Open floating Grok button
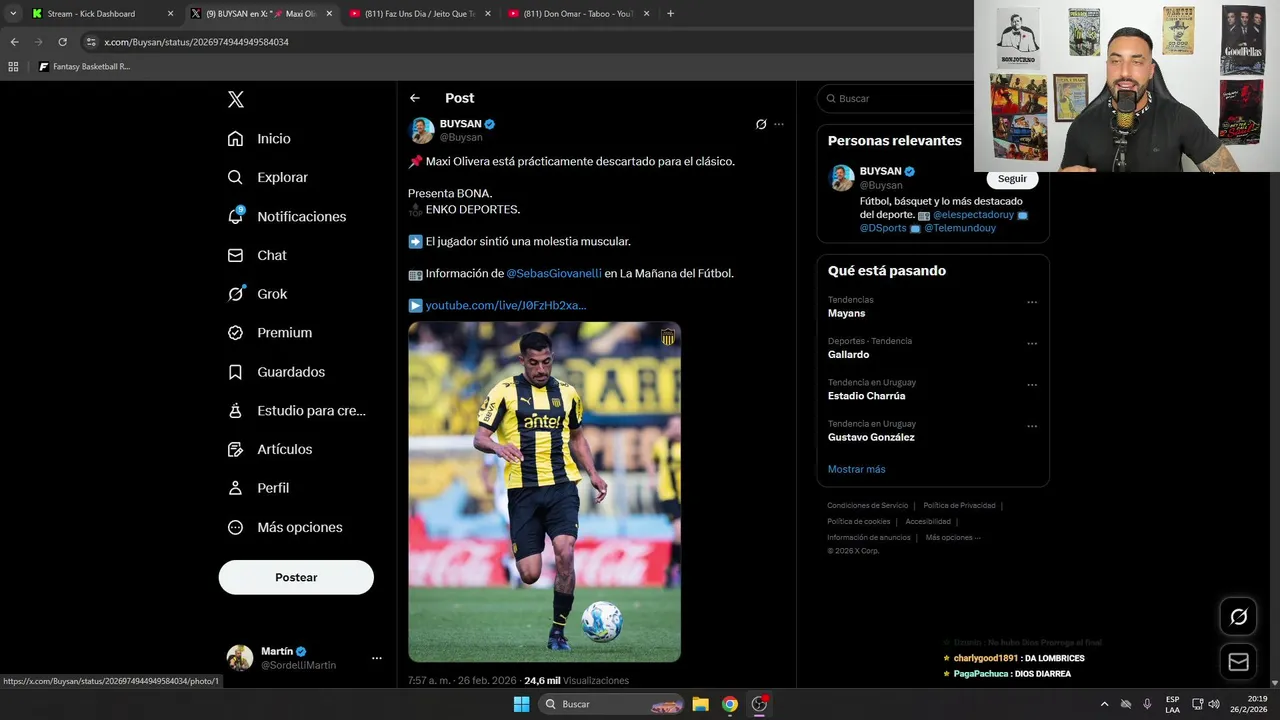Screen dimensions: 1280x720 [1238, 617]
